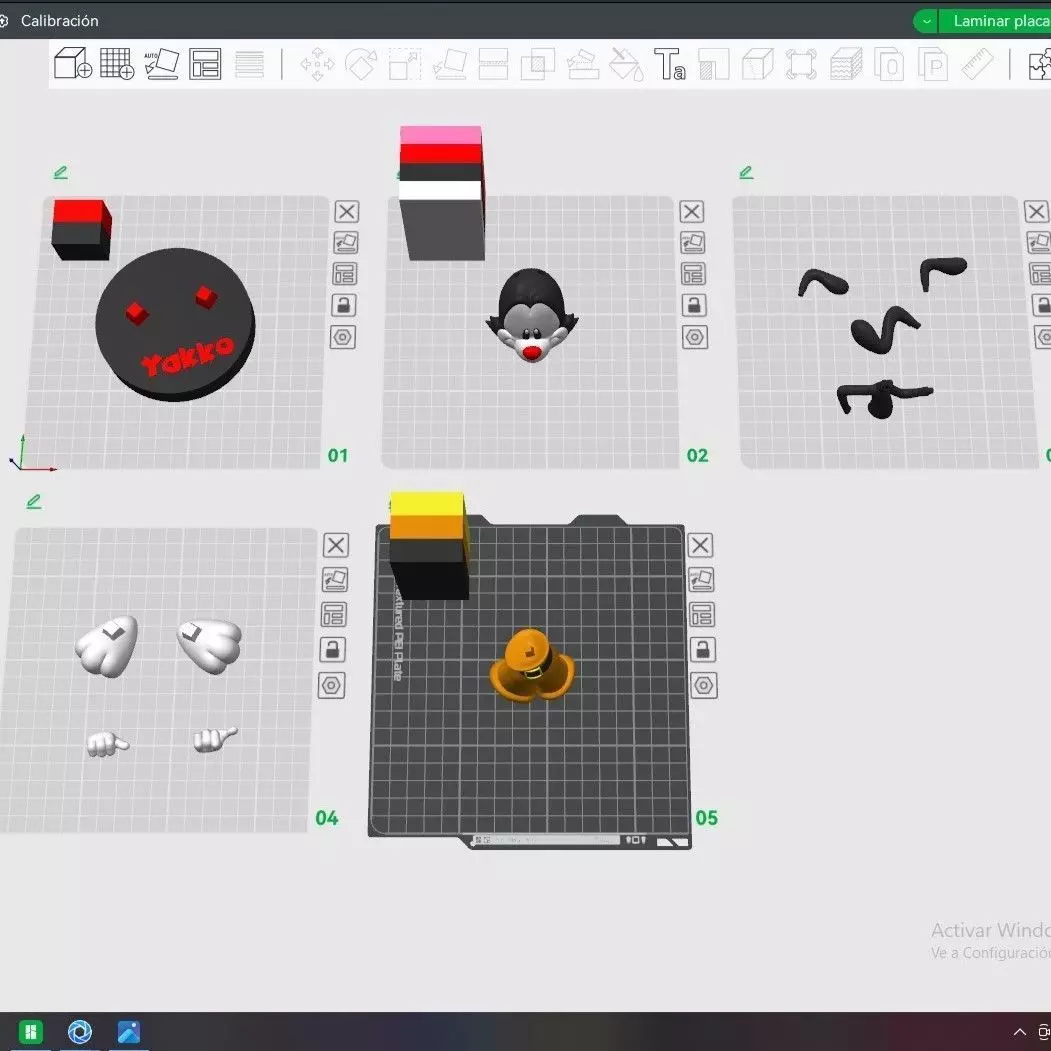Open plate 04 settings hexagon icon

[x=331, y=686]
